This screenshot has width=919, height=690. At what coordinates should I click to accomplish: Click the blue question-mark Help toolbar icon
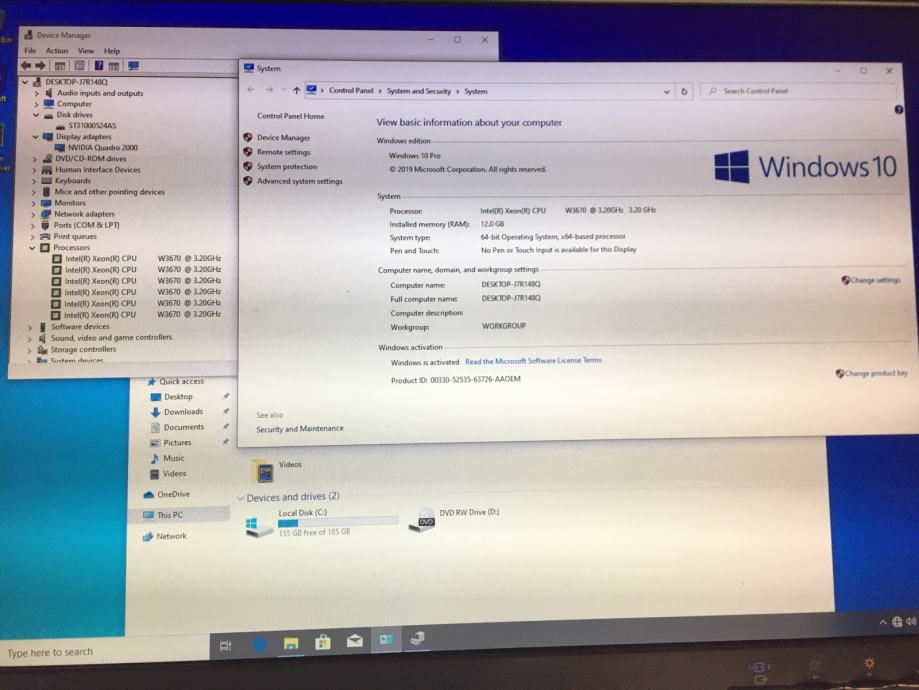[98, 66]
